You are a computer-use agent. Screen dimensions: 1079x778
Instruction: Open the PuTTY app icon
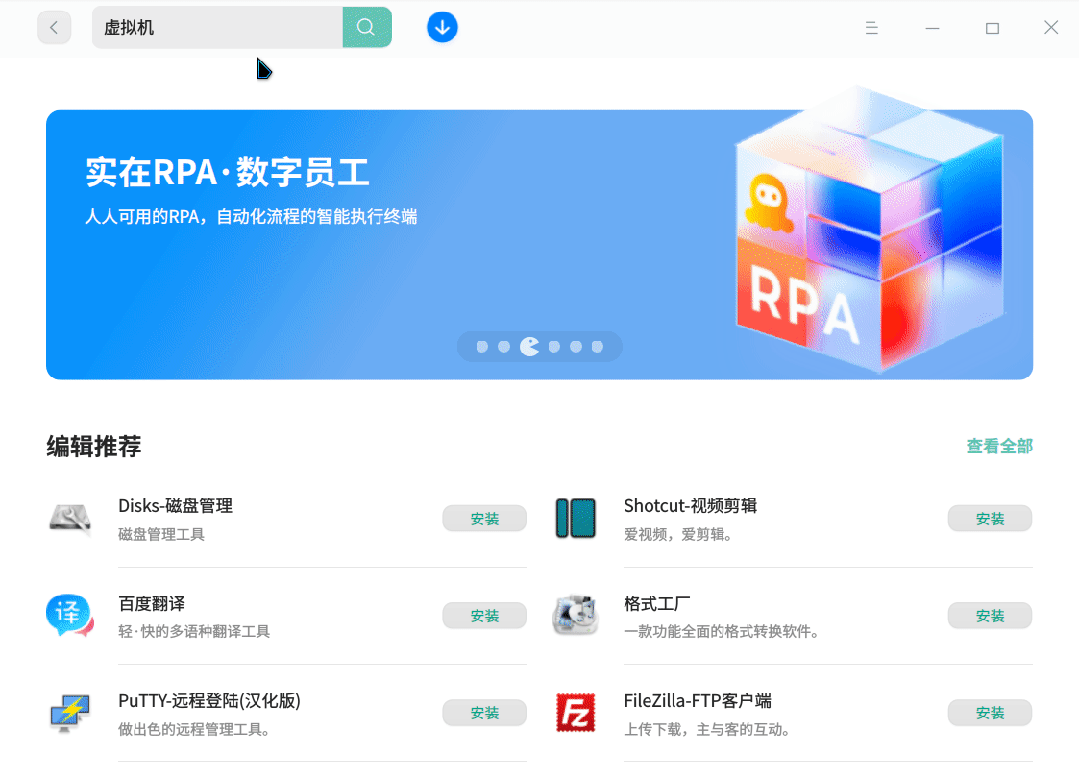(x=70, y=713)
